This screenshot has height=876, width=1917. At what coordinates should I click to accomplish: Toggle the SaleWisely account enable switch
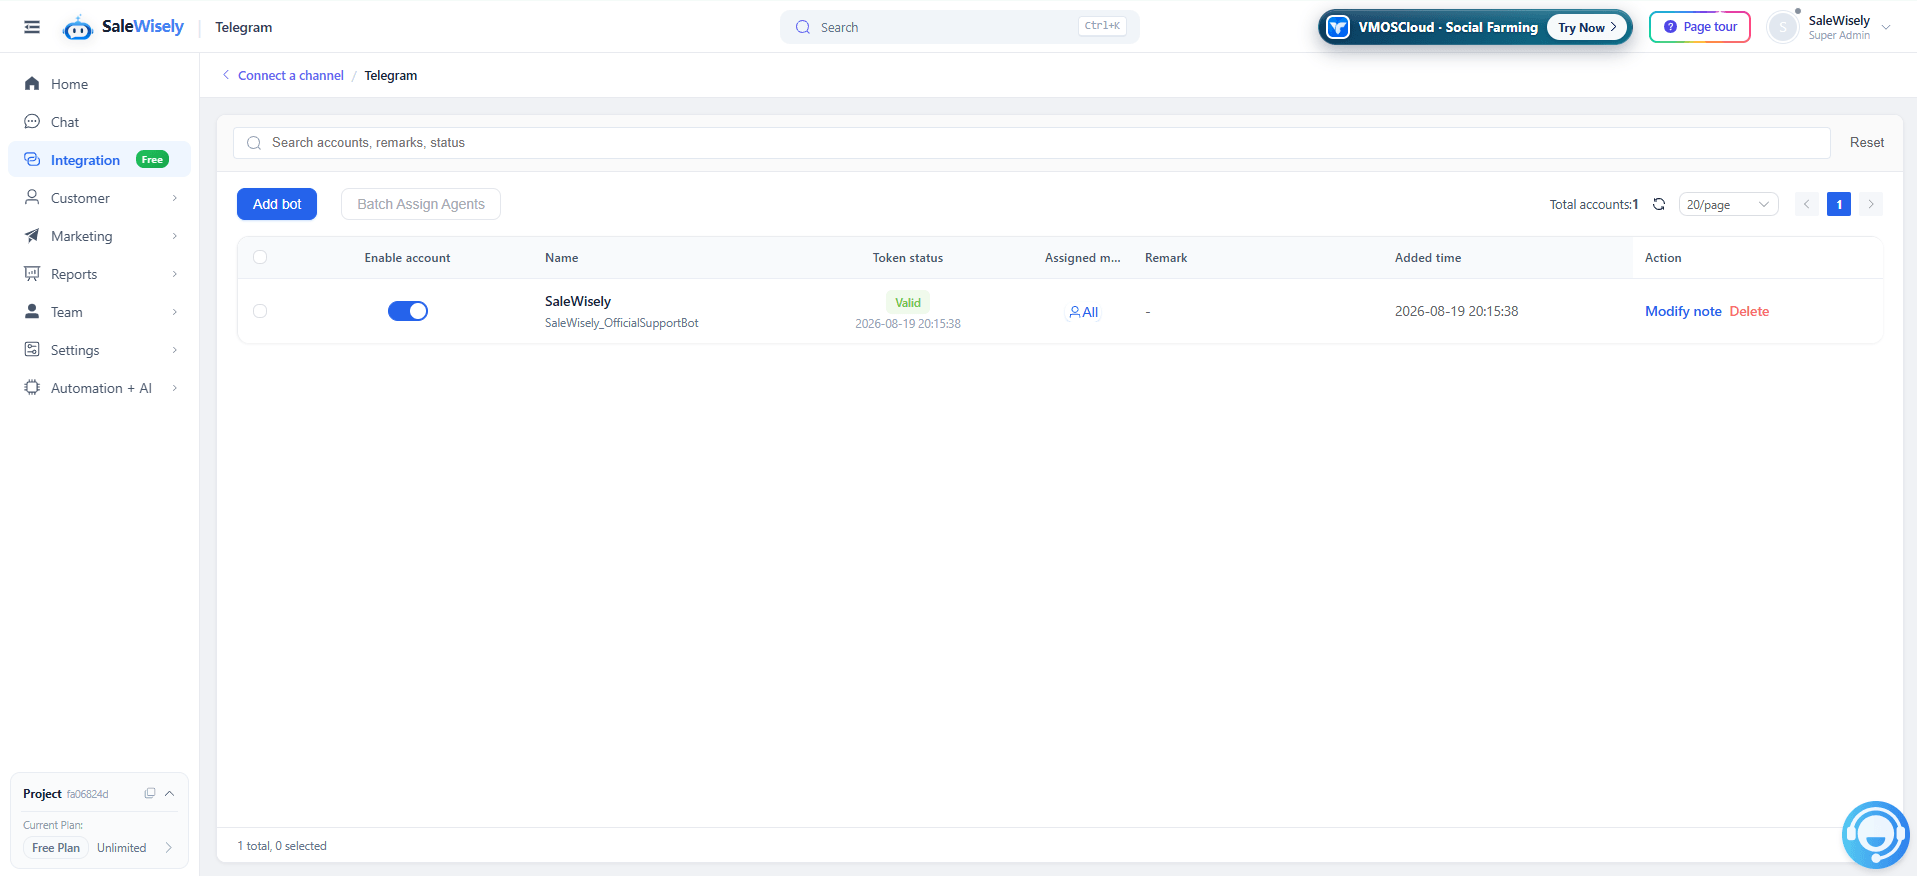pos(408,311)
